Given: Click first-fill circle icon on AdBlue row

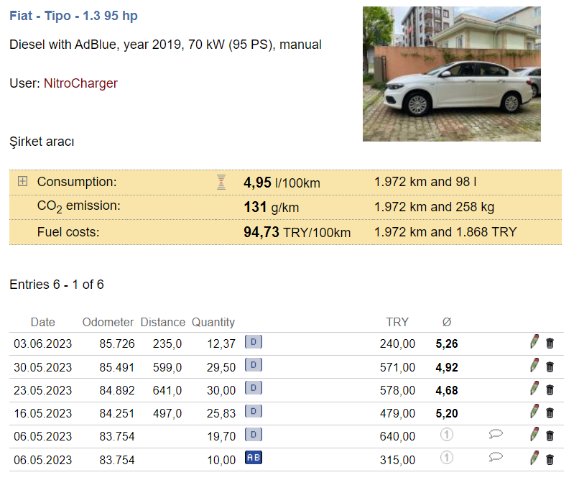Looking at the screenshot, I should click(446, 458).
